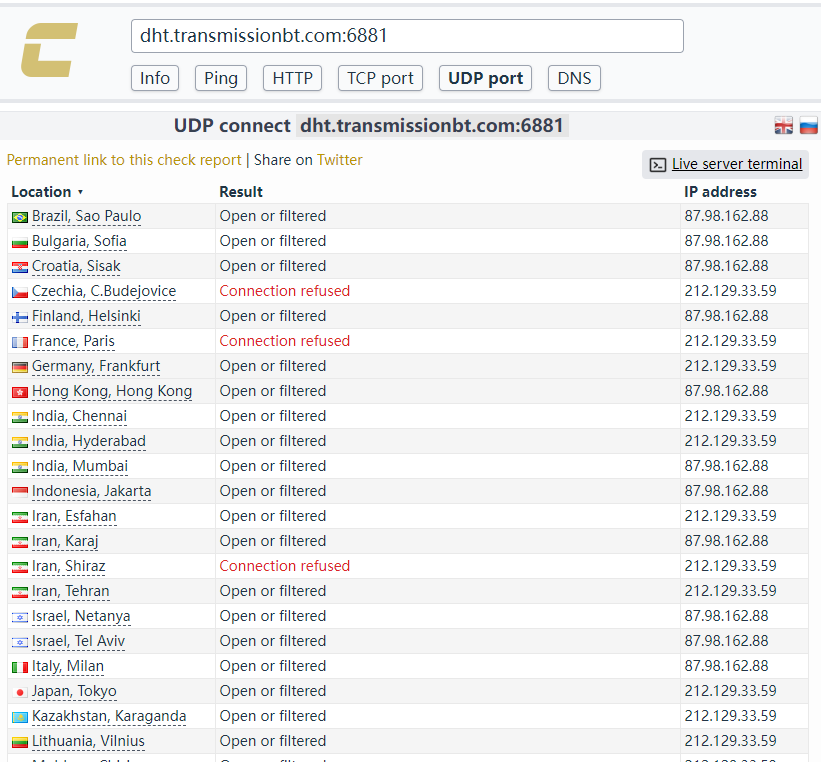Click the Czechia, C.Budejovice location link
Screen dimensions: 821x762
click(x=104, y=291)
